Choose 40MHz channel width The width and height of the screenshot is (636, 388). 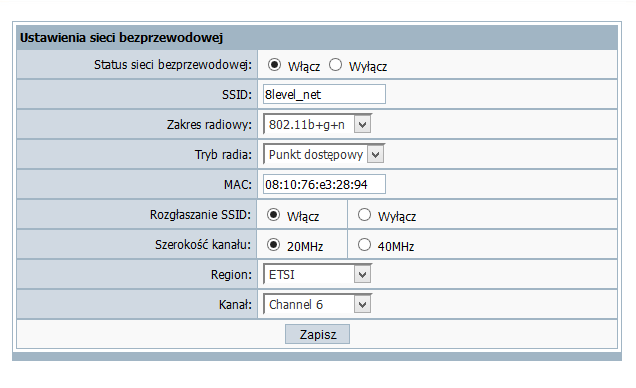[364, 245]
